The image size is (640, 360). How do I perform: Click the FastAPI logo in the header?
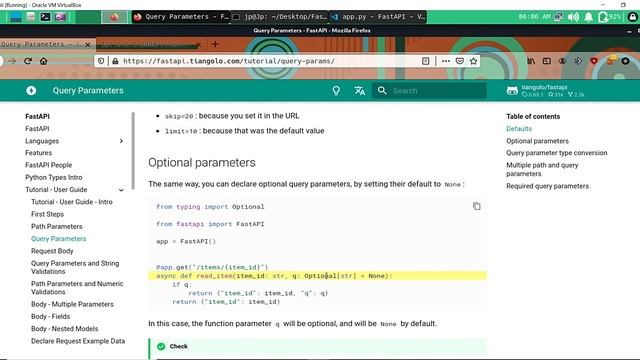pyautogui.click(x=31, y=91)
